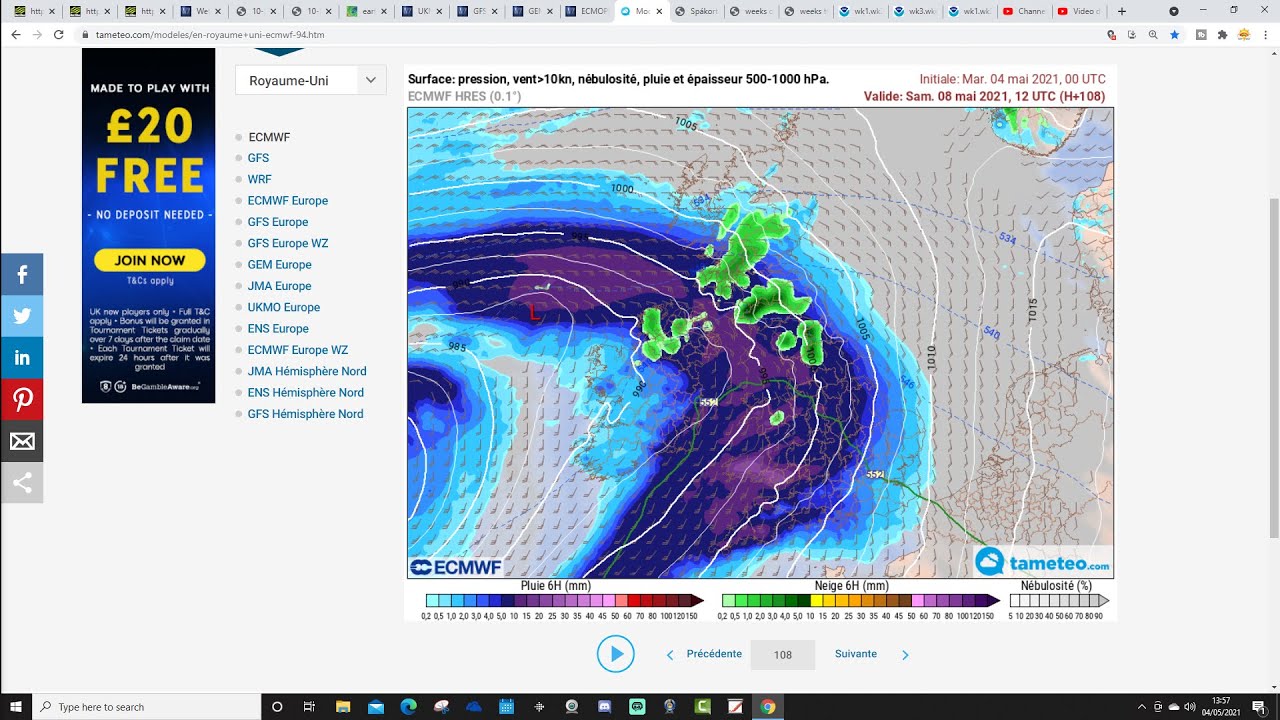1280x720 pixels.
Task: Click the frame number 108 field
Action: (x=782, y=655)
